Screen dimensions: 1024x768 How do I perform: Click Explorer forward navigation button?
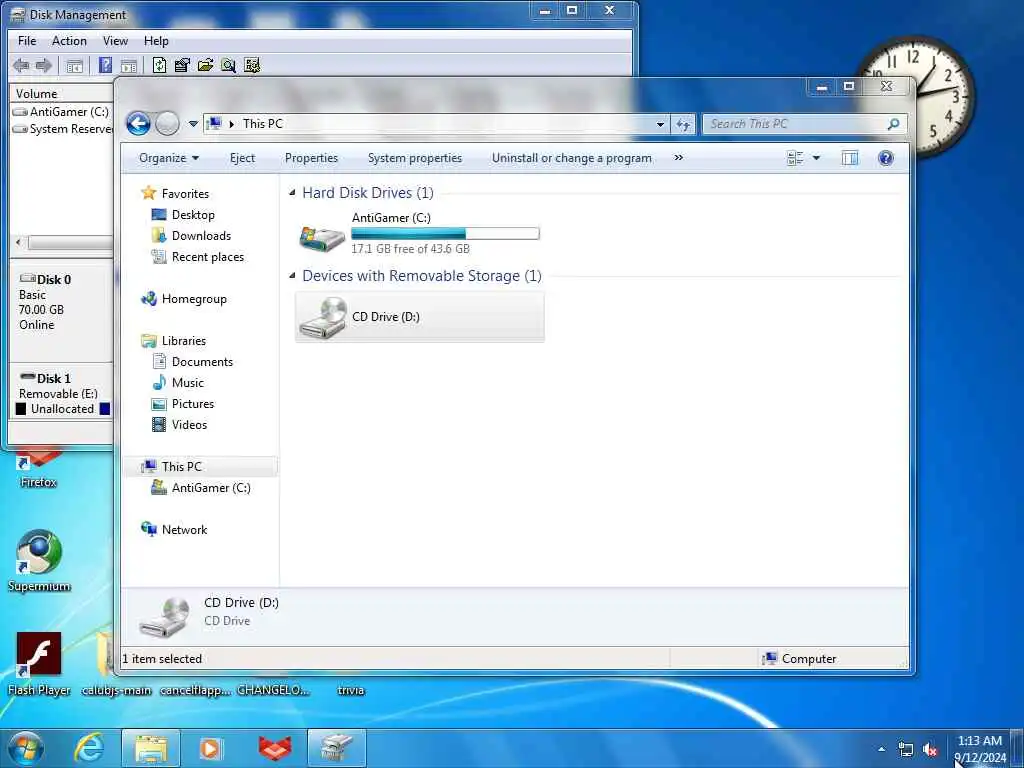[167, 123]
